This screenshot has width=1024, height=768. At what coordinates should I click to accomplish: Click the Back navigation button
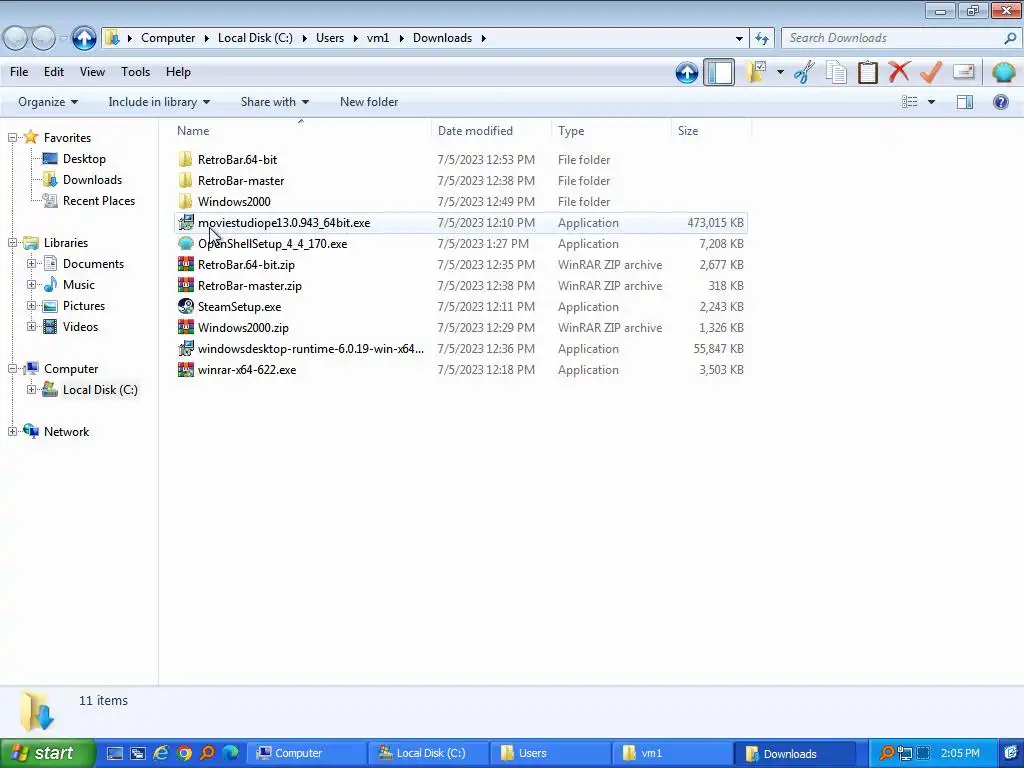pyautogui.click(x=16, y=39)
